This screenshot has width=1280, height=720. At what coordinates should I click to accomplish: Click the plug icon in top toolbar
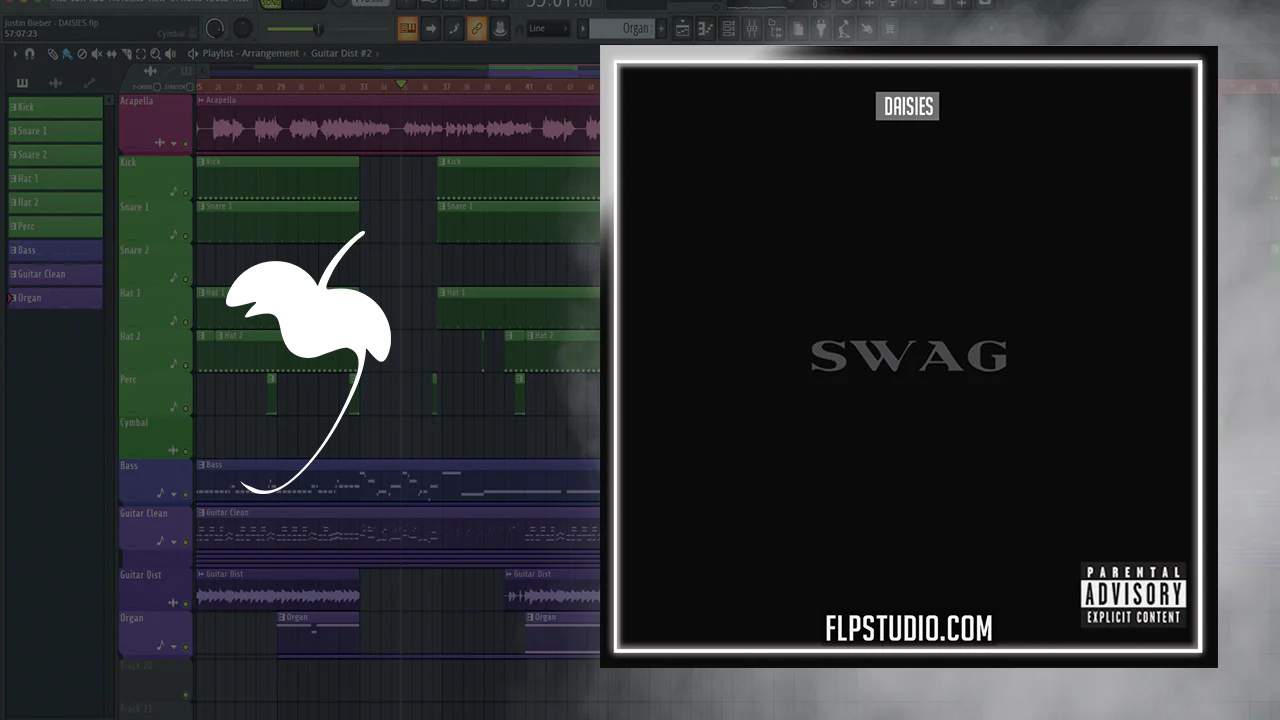(821, 29)
